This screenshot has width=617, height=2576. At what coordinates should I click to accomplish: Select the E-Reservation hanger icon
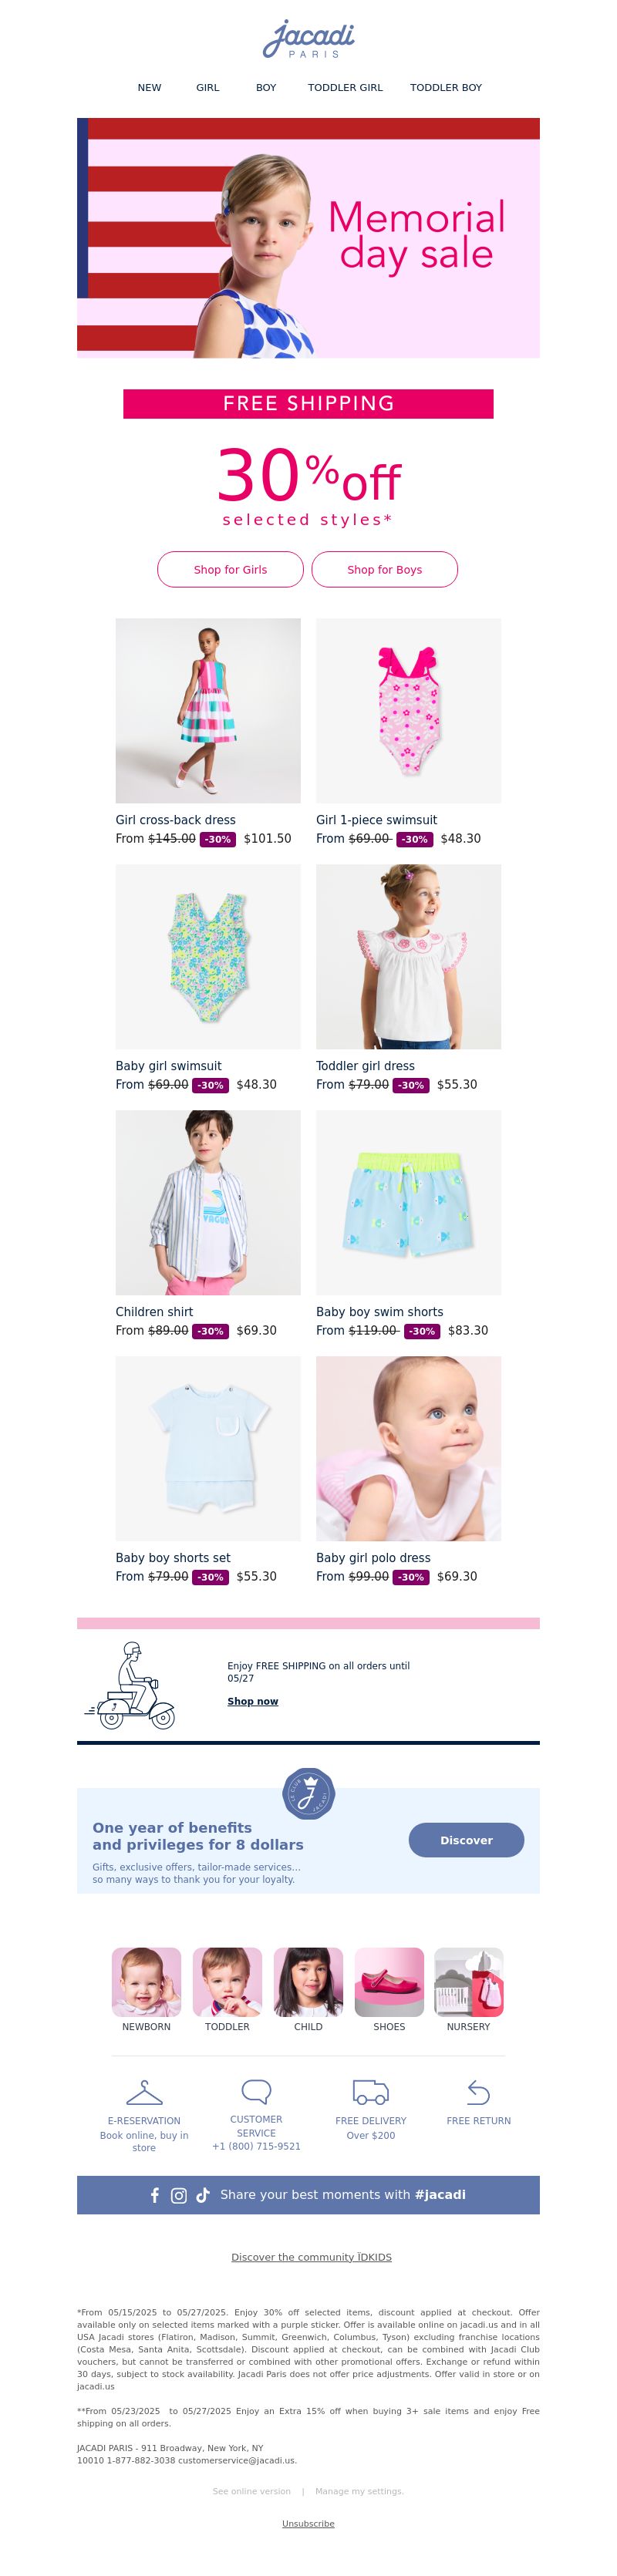[144, 2092]
